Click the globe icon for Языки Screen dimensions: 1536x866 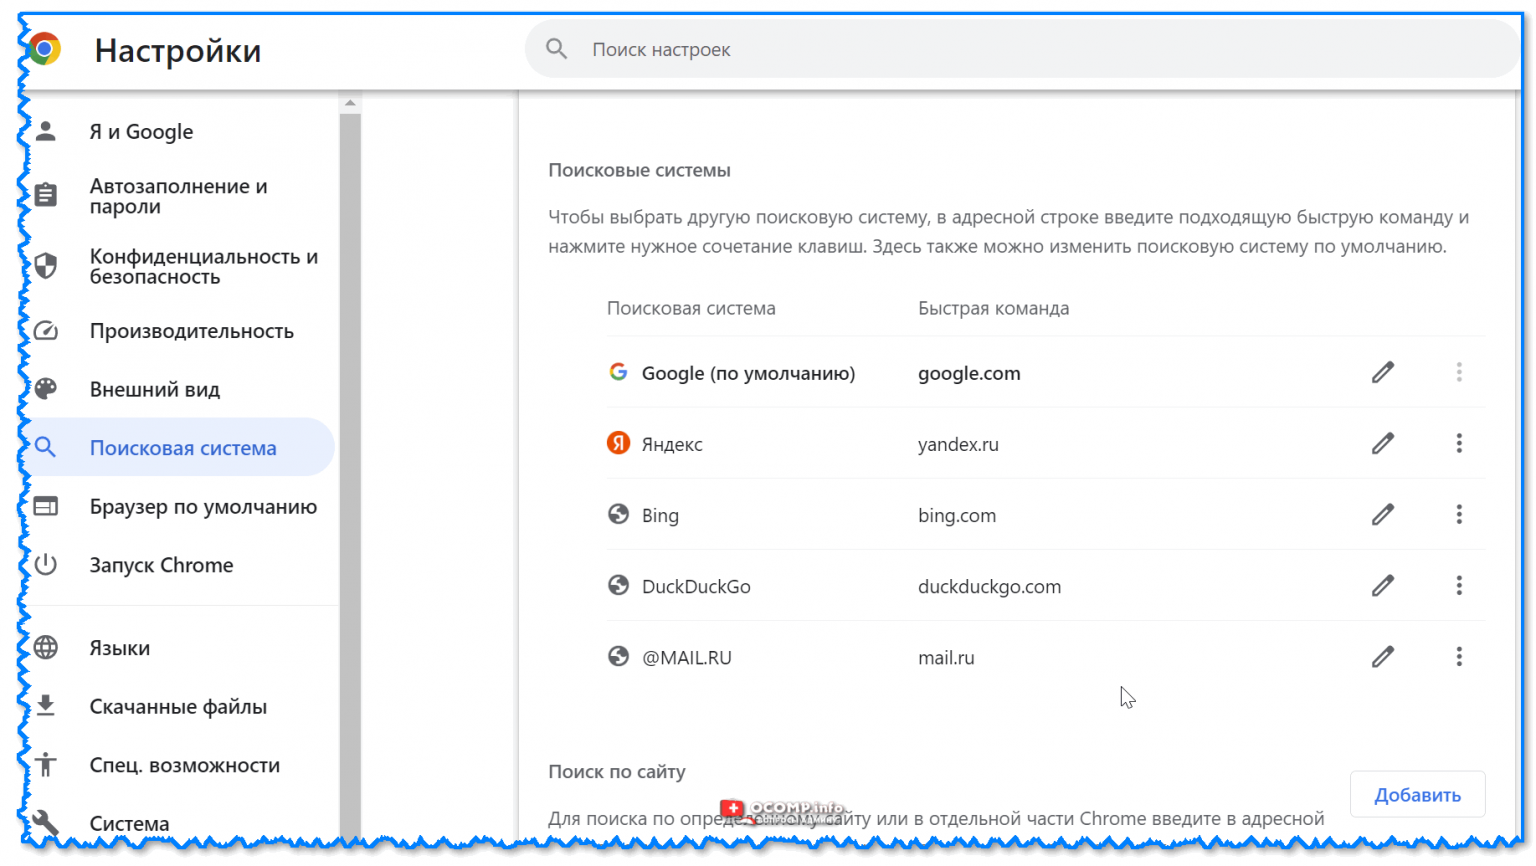coord(46,647)
